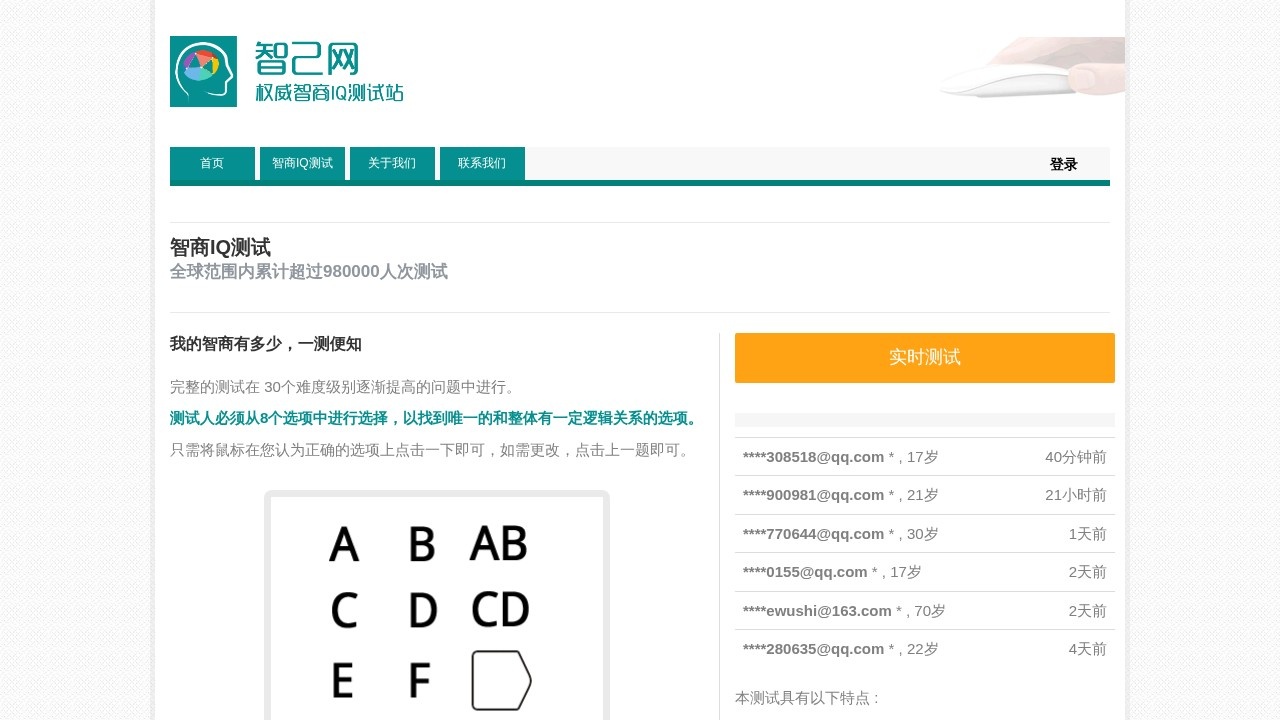This screenshot has width=1280, height=720.
Task: Select answer option CD in the puzzle
Action: click(500, 611)
